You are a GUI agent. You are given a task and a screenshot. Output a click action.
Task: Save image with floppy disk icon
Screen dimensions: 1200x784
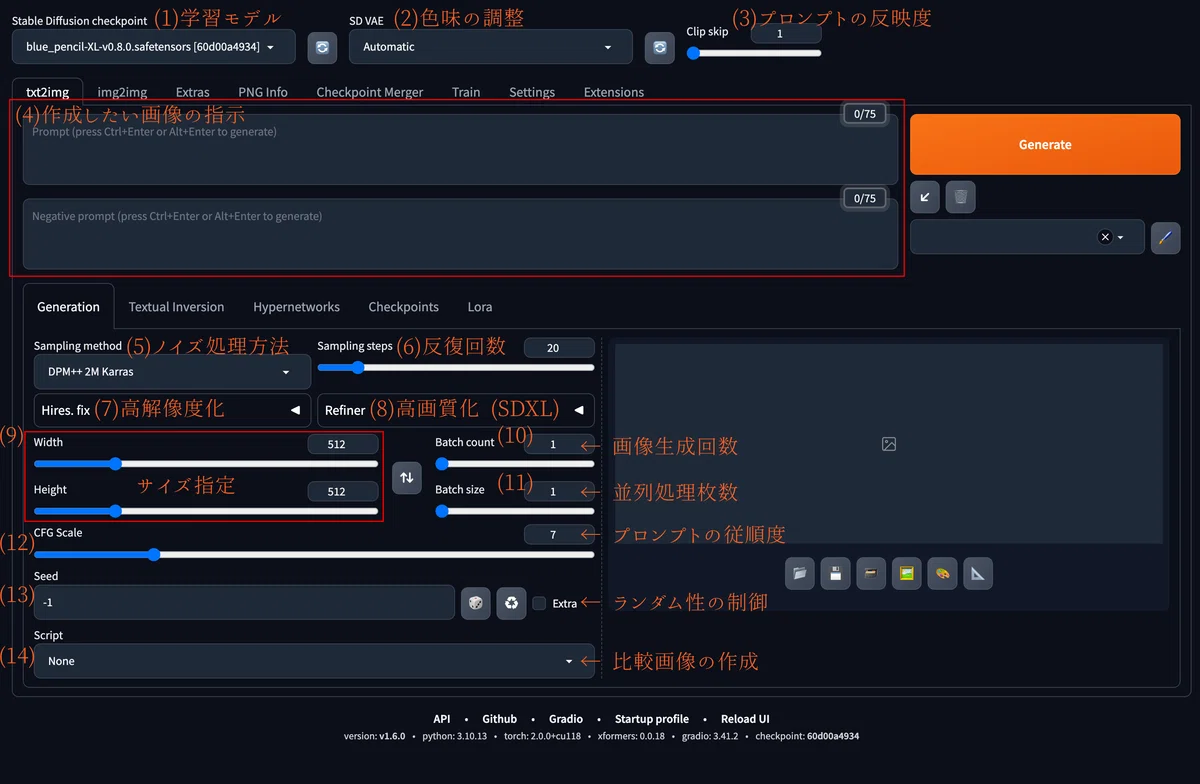(x=835, y=573)
